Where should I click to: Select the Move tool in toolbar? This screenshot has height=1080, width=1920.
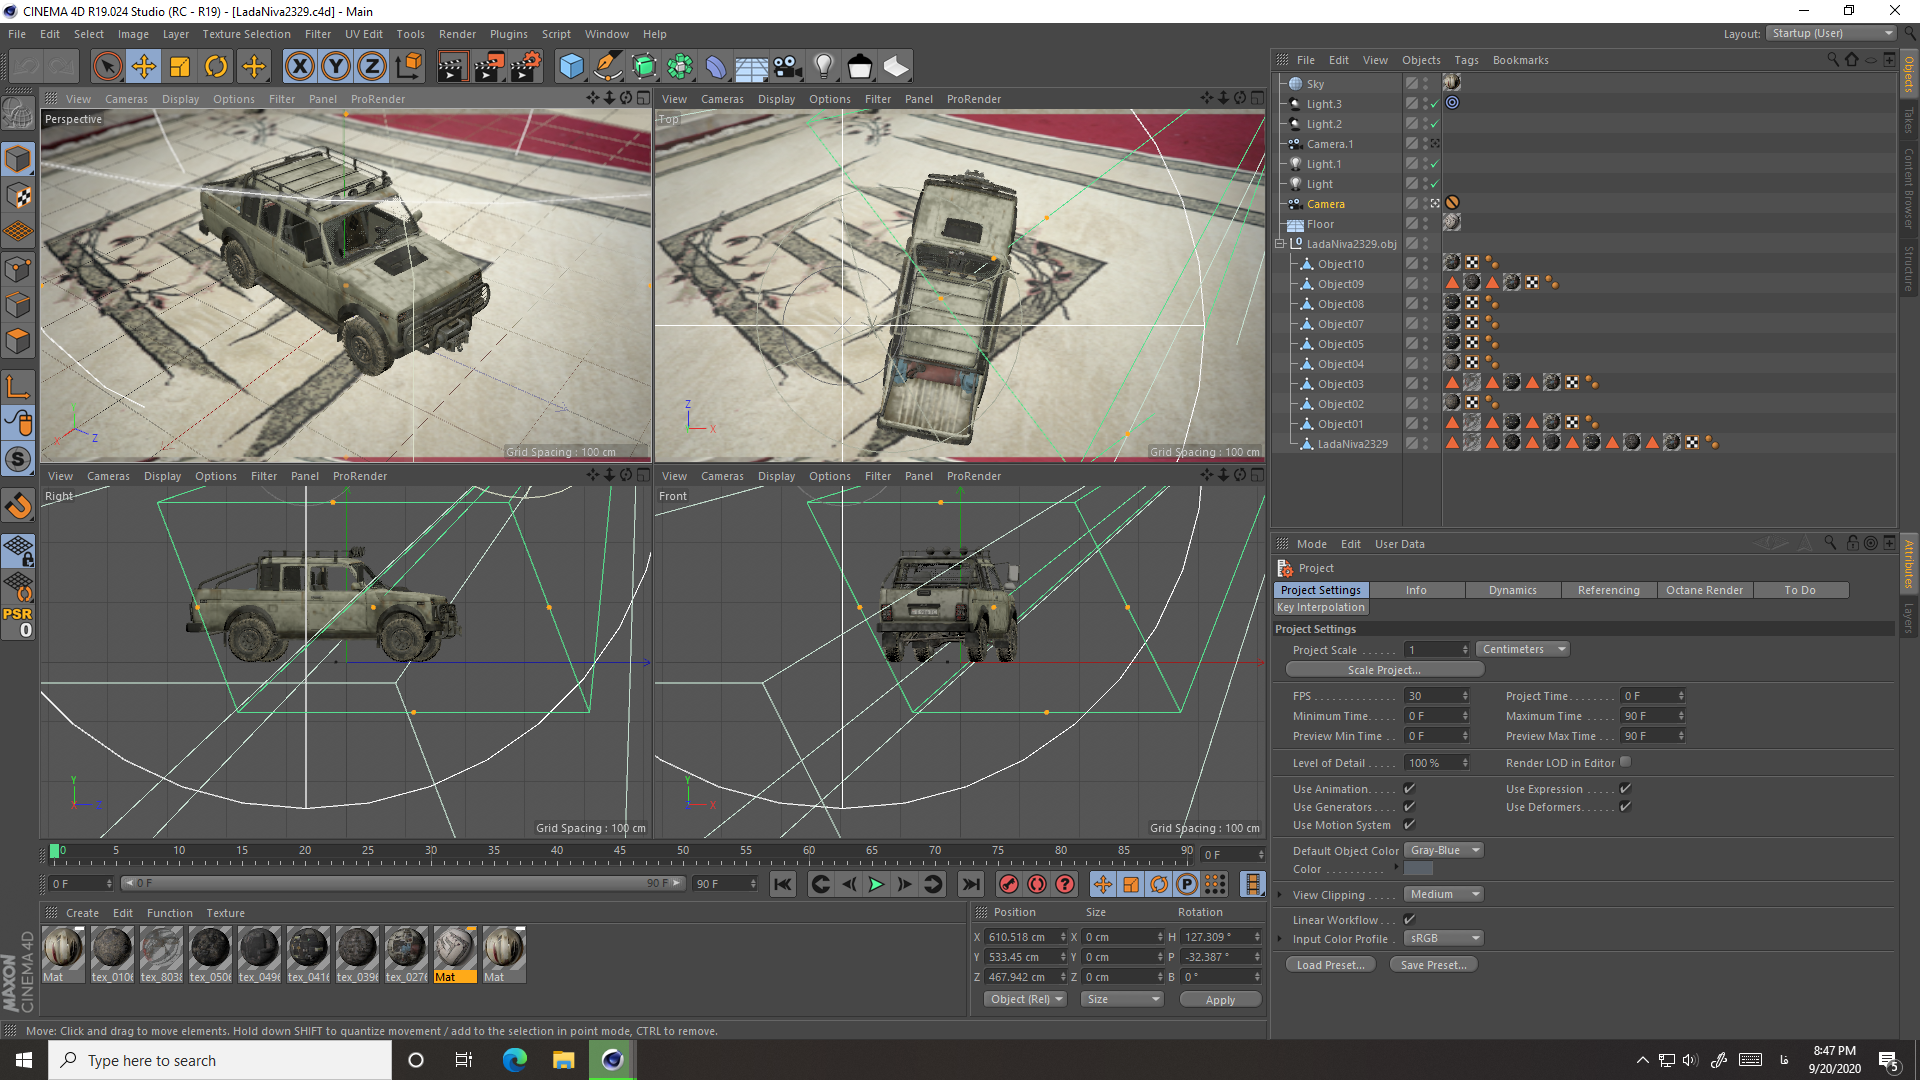point(144,66)
